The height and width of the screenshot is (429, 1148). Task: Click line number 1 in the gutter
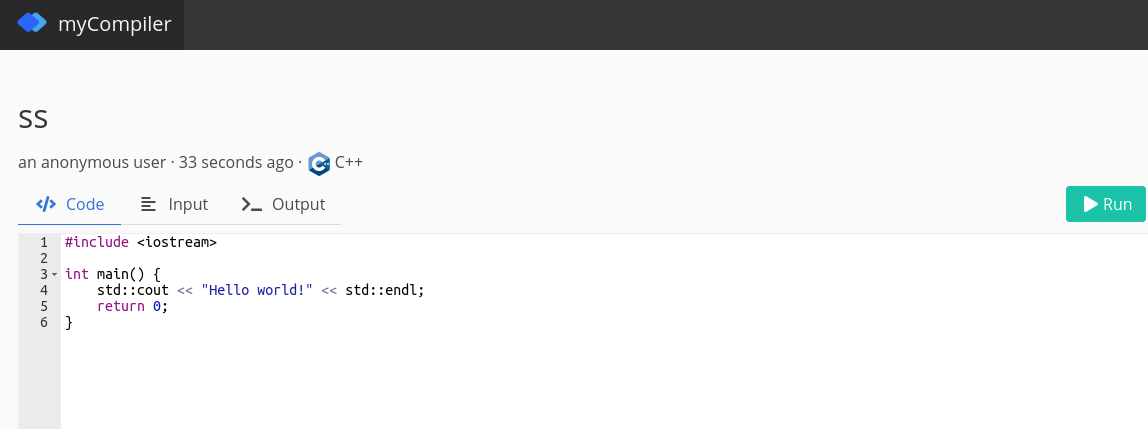coord(43,242)
